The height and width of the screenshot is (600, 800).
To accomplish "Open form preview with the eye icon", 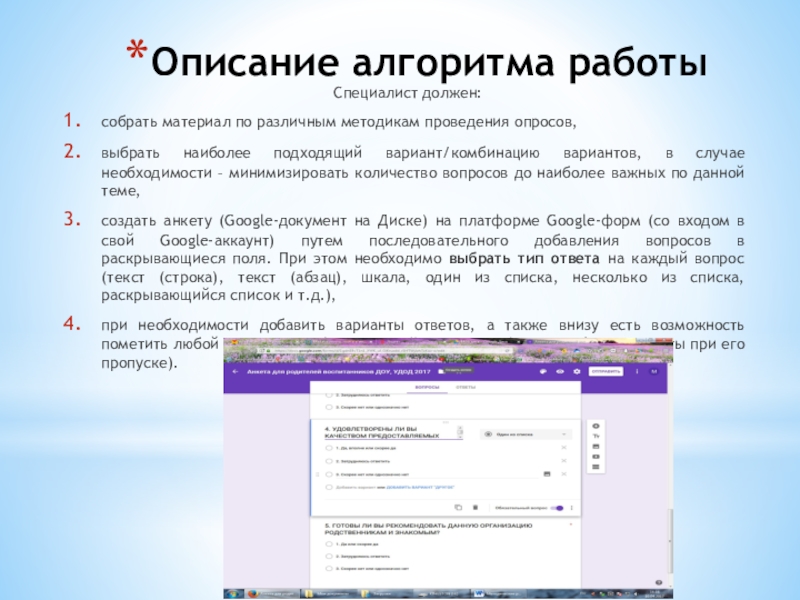I will point(560,371).
